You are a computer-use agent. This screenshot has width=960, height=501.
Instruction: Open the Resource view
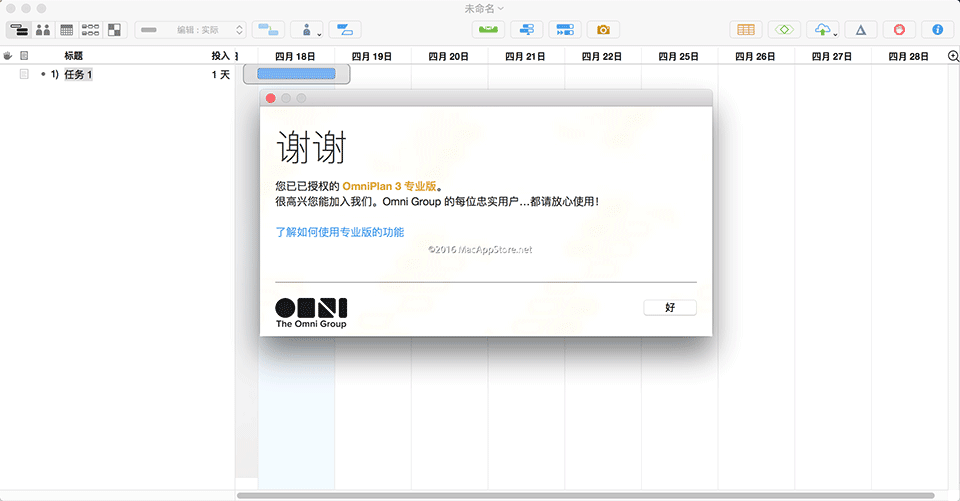click(43, 30)
